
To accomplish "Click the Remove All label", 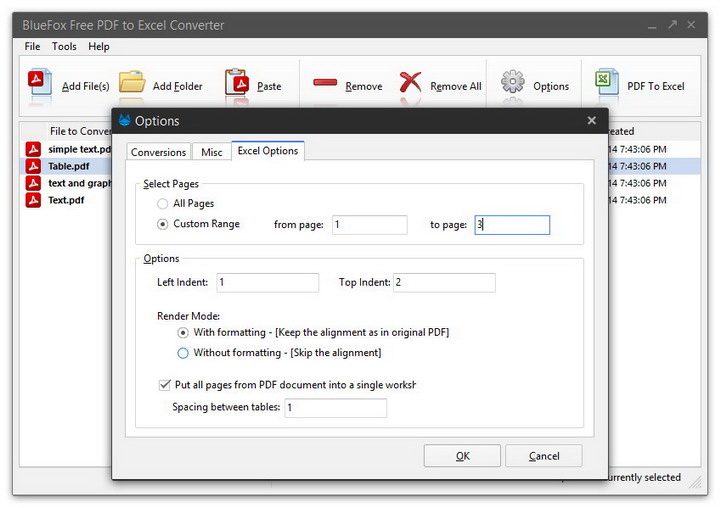I will click(x=456, y=86).
